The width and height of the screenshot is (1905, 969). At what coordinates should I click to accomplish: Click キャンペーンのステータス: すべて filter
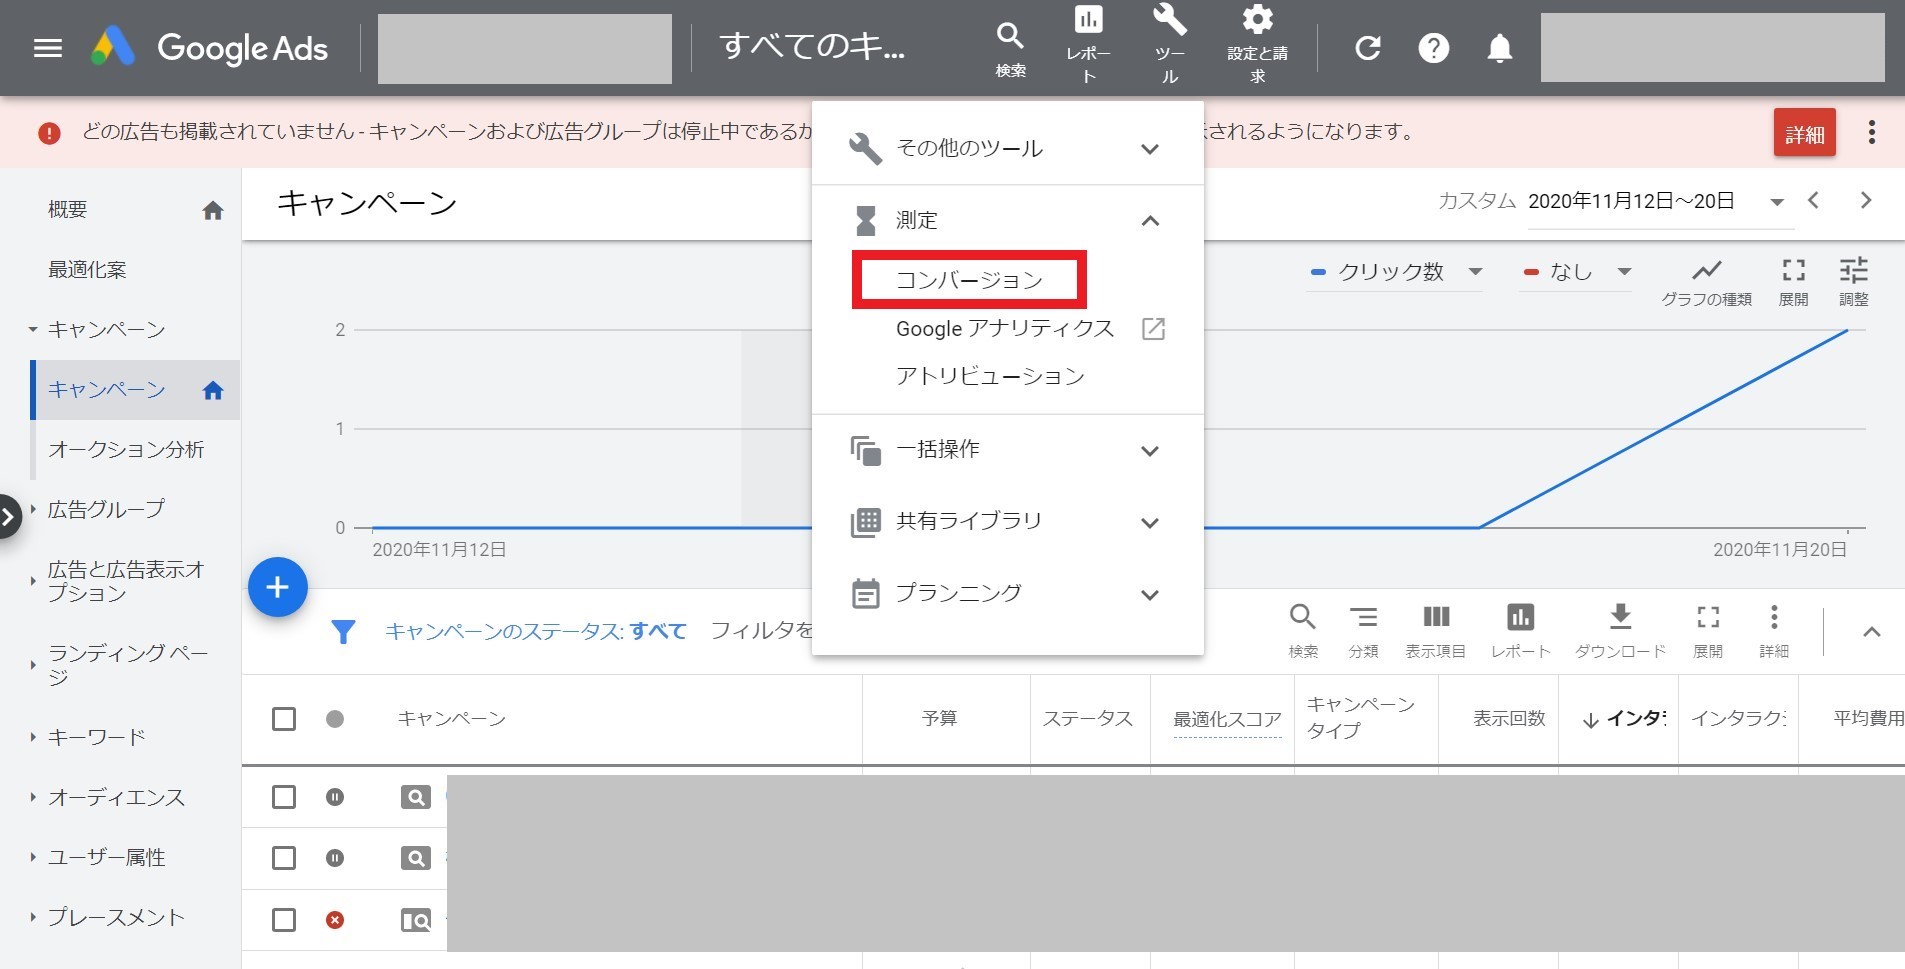pos(536,631)
